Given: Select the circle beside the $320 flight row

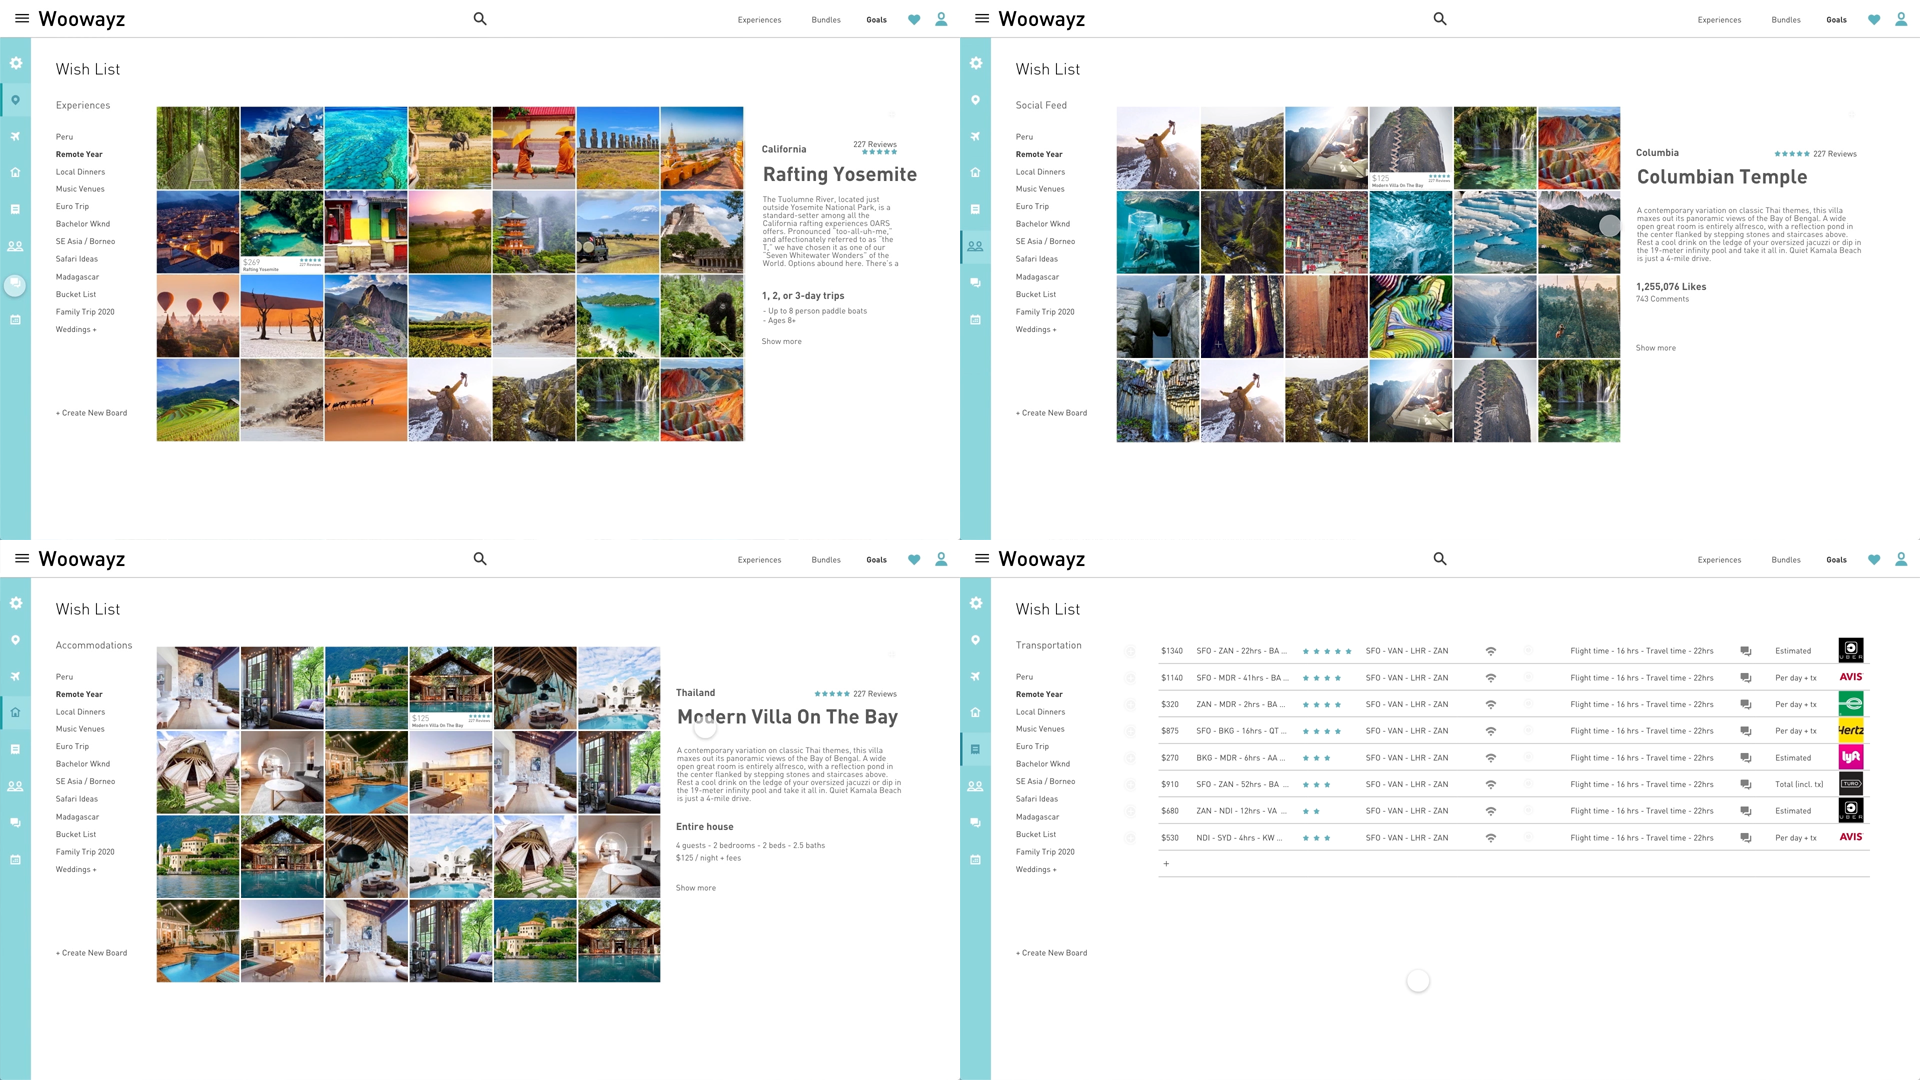Looking at the screenshot, I should [x=1130, y=704].
